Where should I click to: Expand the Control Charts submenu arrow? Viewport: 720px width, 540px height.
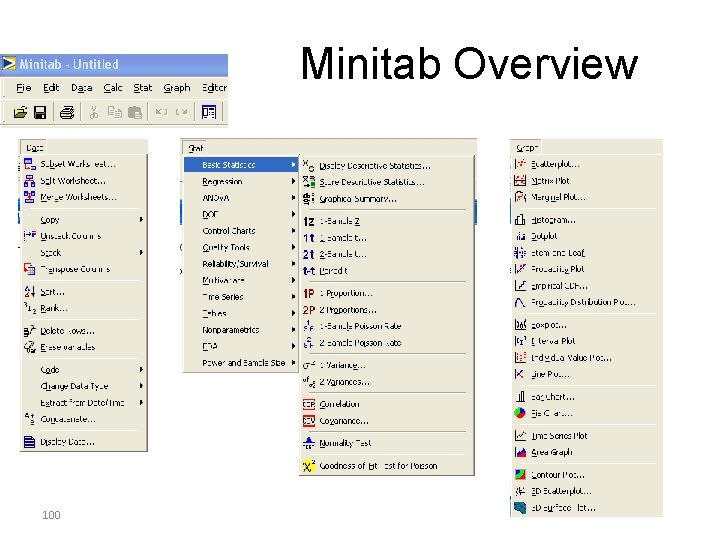(293, 231)
